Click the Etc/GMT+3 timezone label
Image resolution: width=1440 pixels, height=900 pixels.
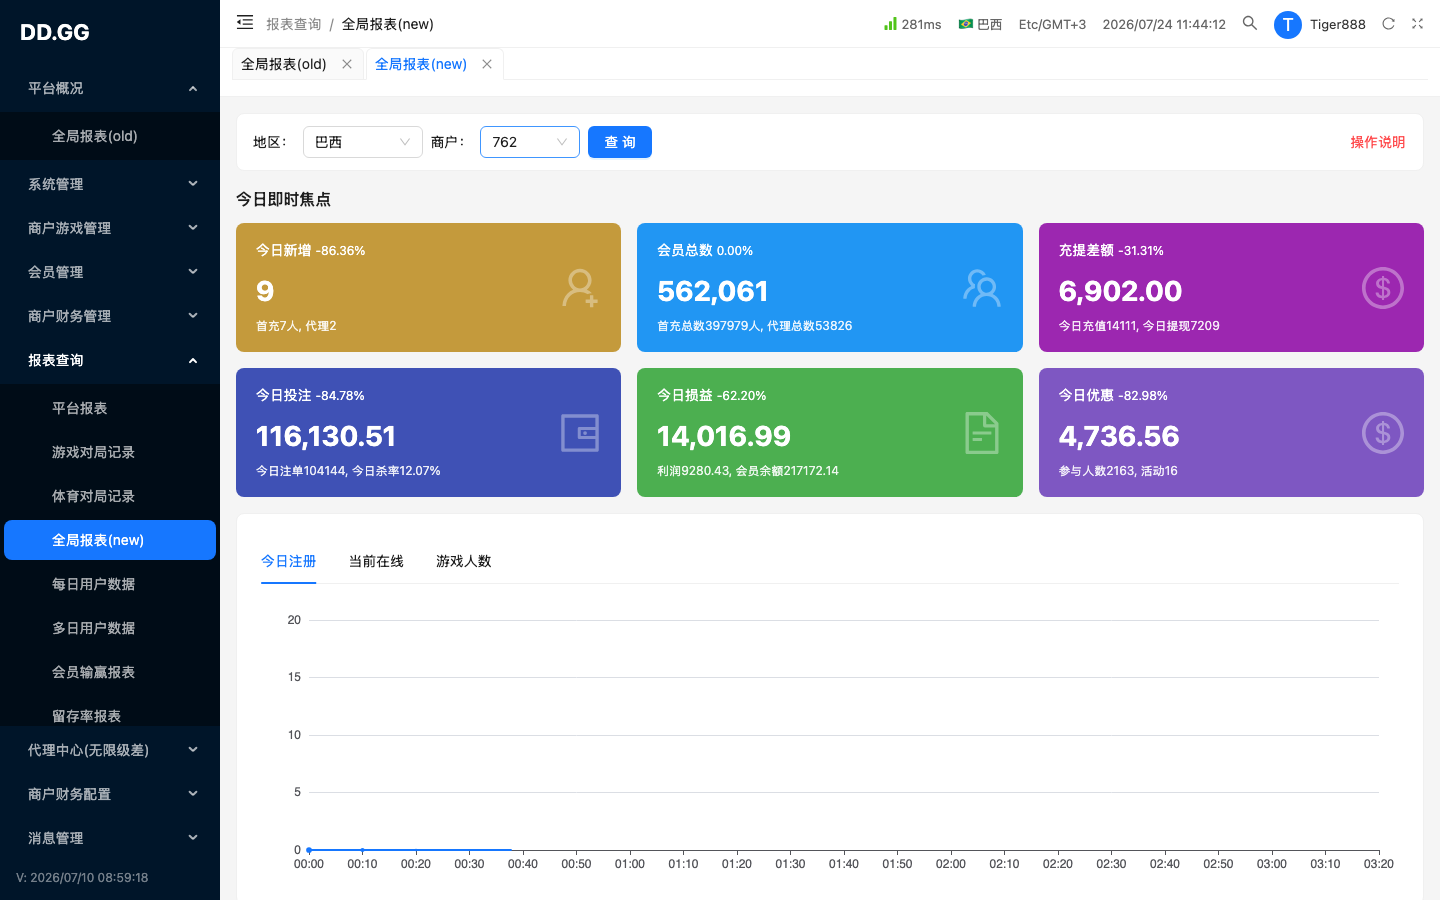tap(1052, 24)
